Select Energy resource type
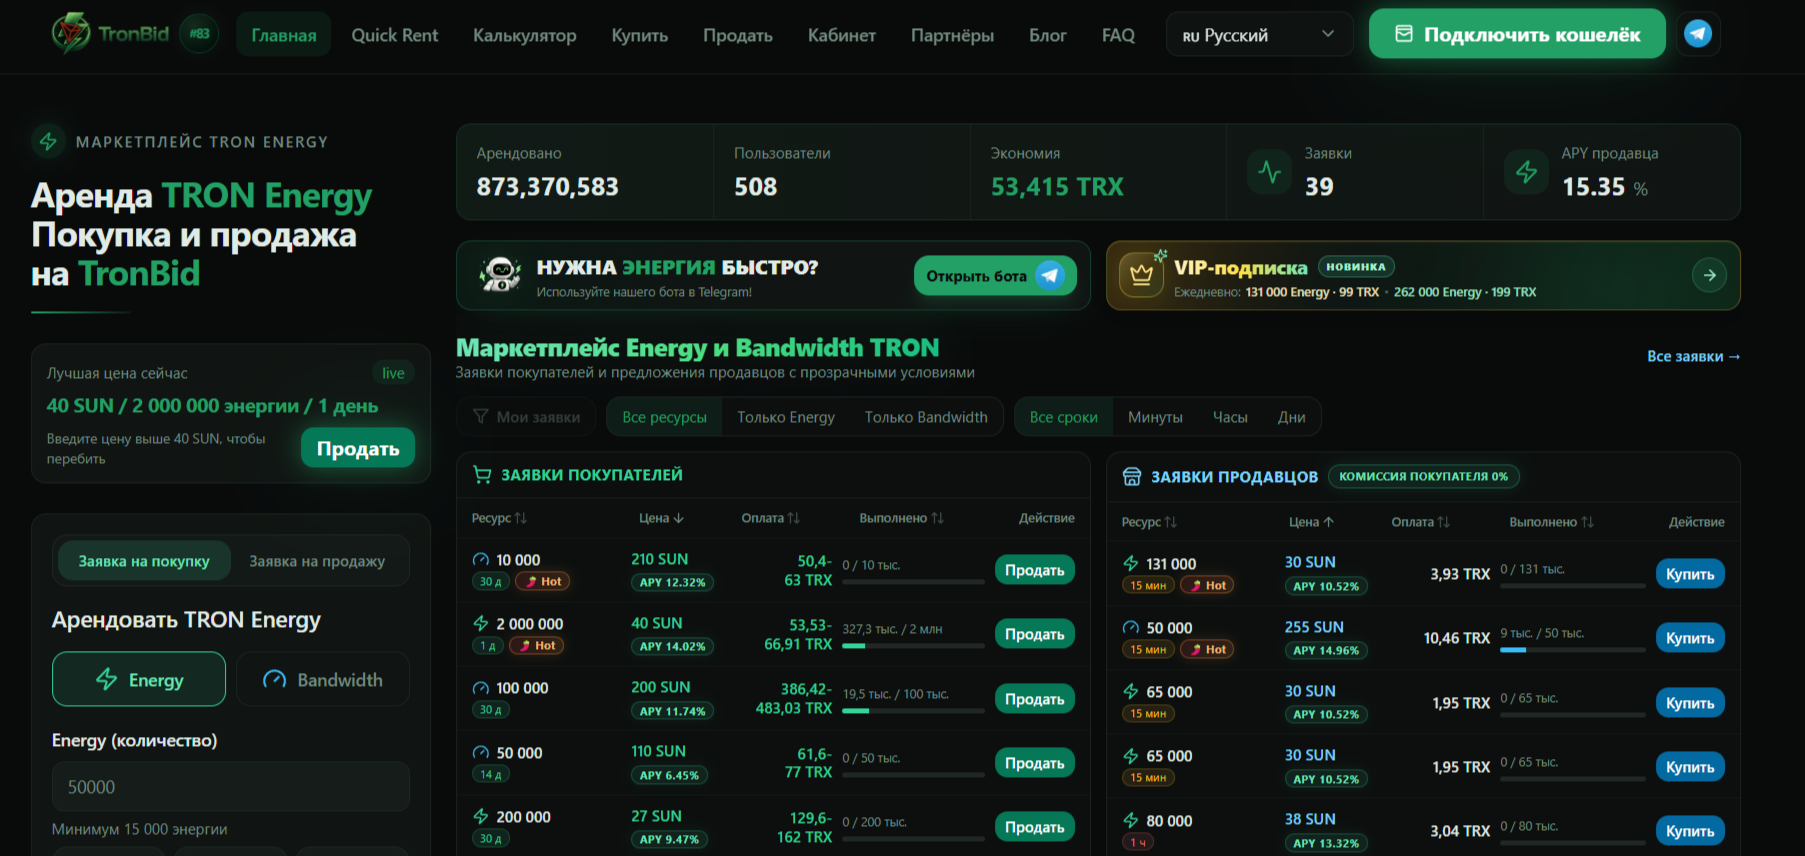1805x856 pixels. click(x=139, y=679)
